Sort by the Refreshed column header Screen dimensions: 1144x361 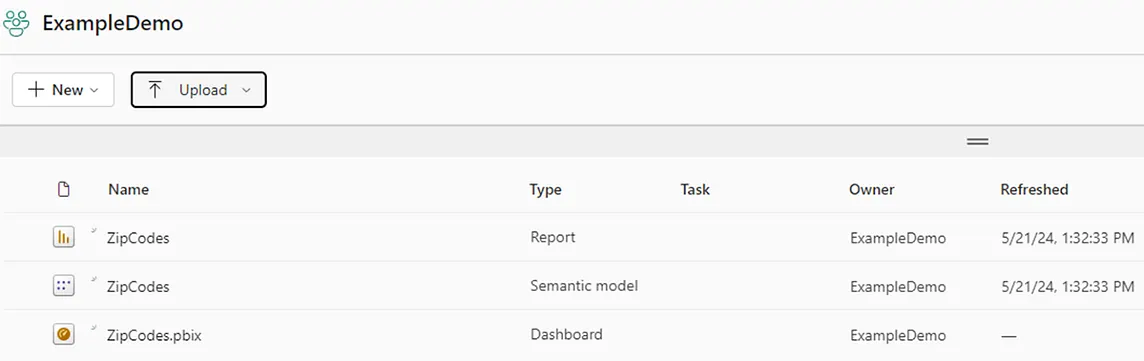[x=1035, y=190]
